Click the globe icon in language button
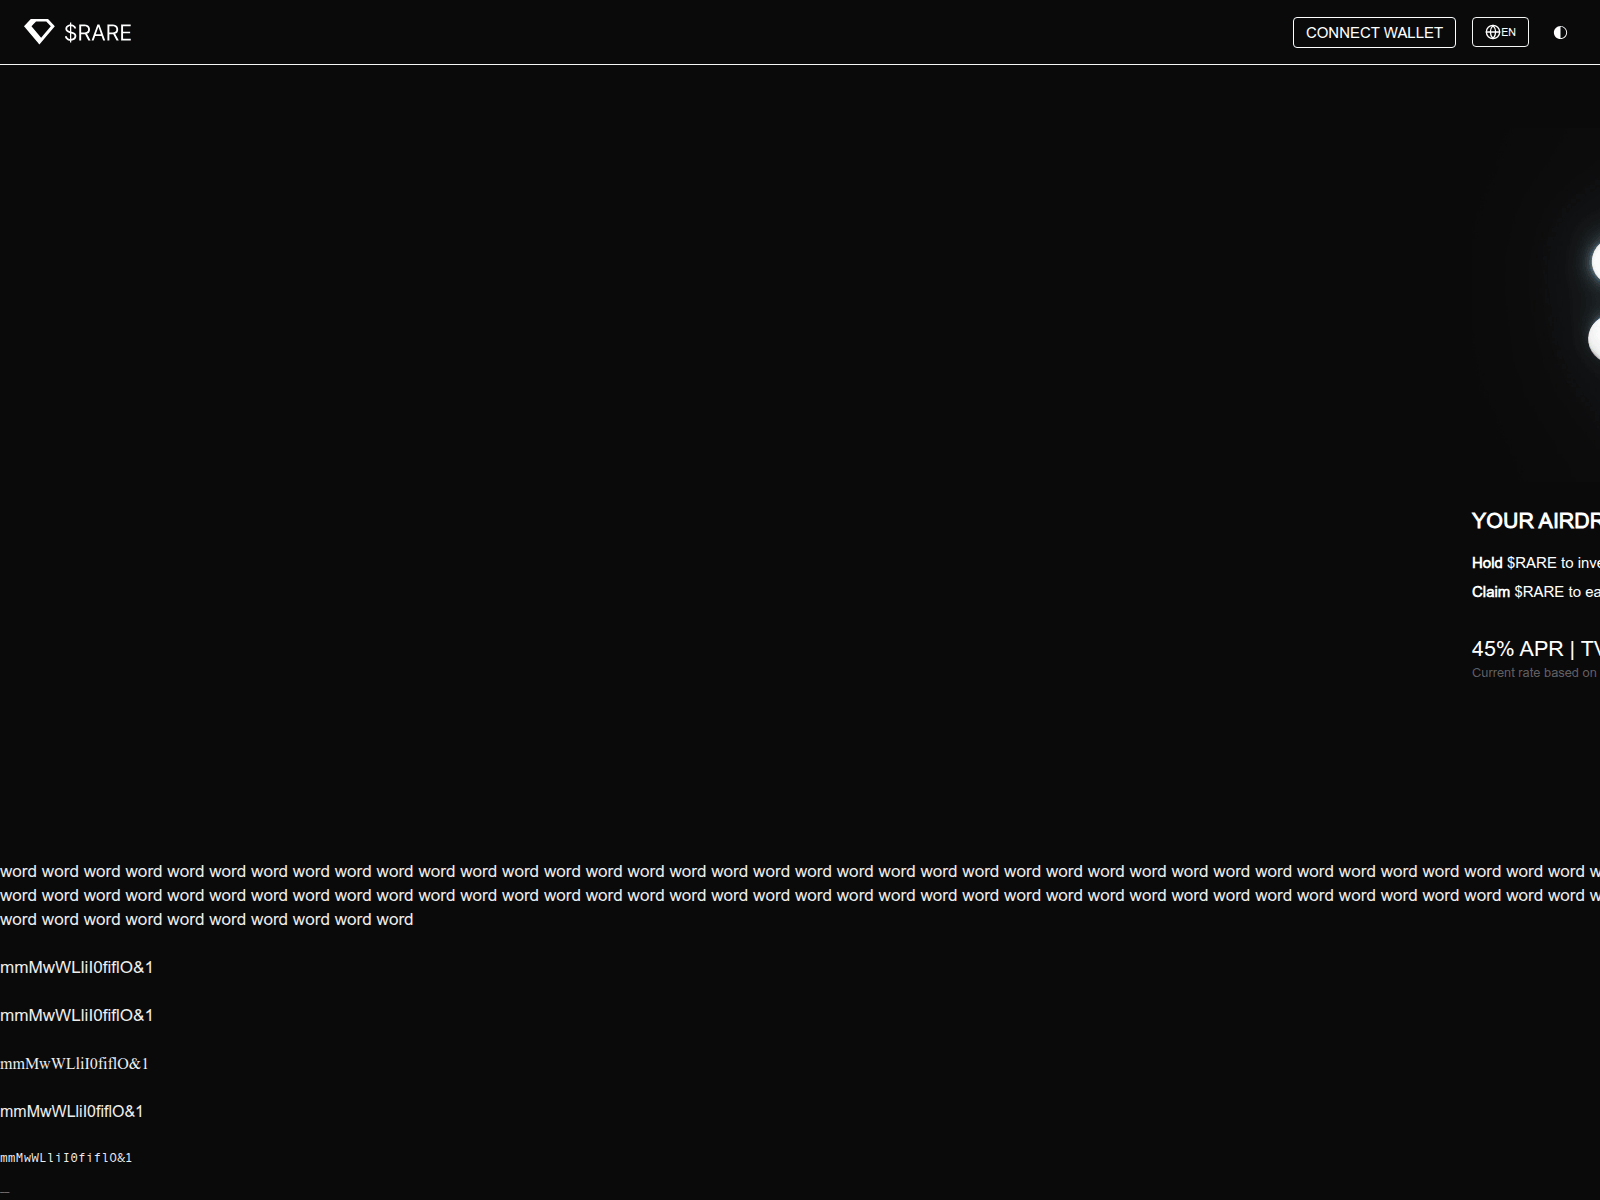The image size is (1600, 1200). (1492, 32)
